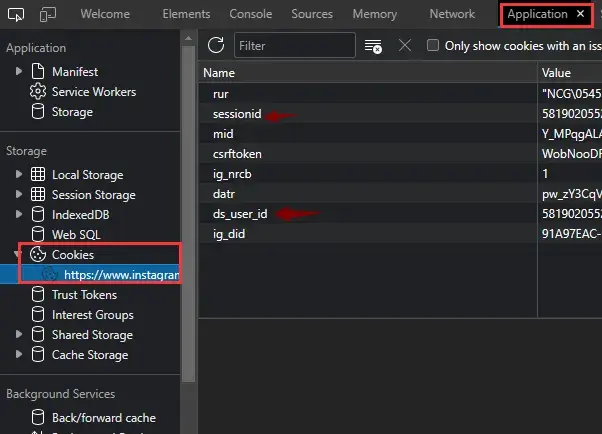
Task: Close the Application tab
Action: [580, 14]
